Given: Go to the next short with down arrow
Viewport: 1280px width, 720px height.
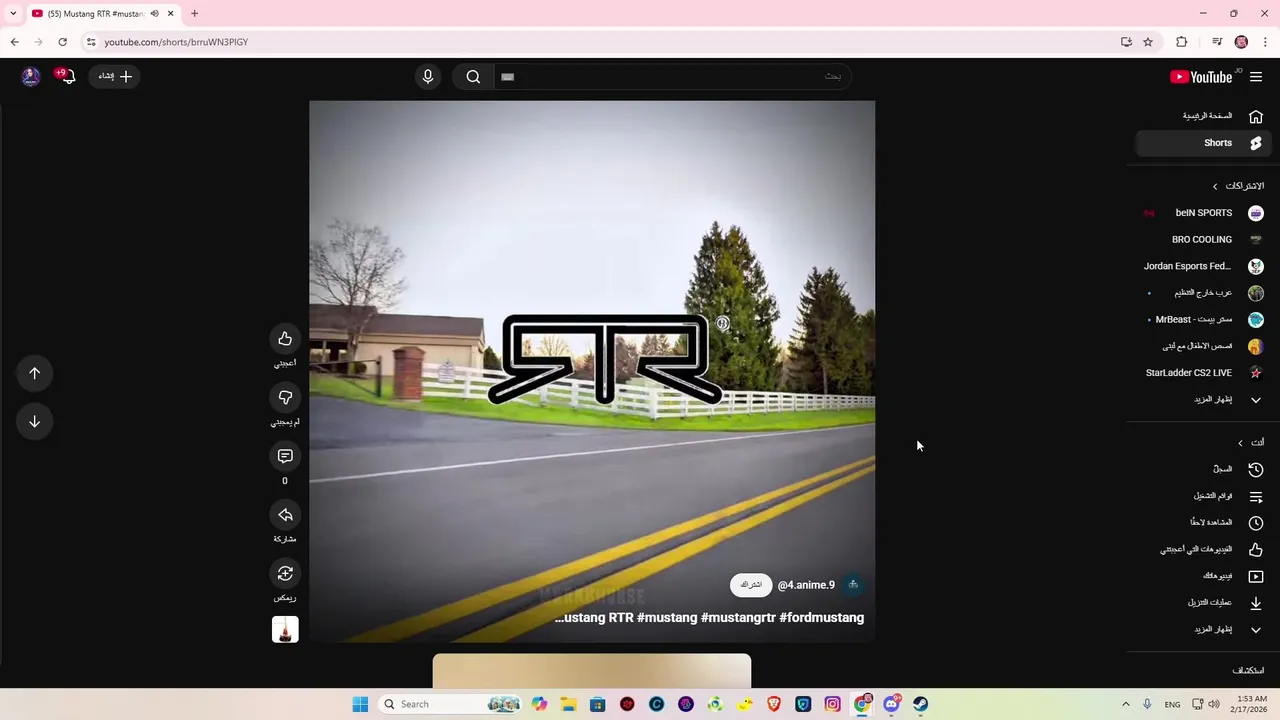Looking at the screenshot, I should coord(34,421).
